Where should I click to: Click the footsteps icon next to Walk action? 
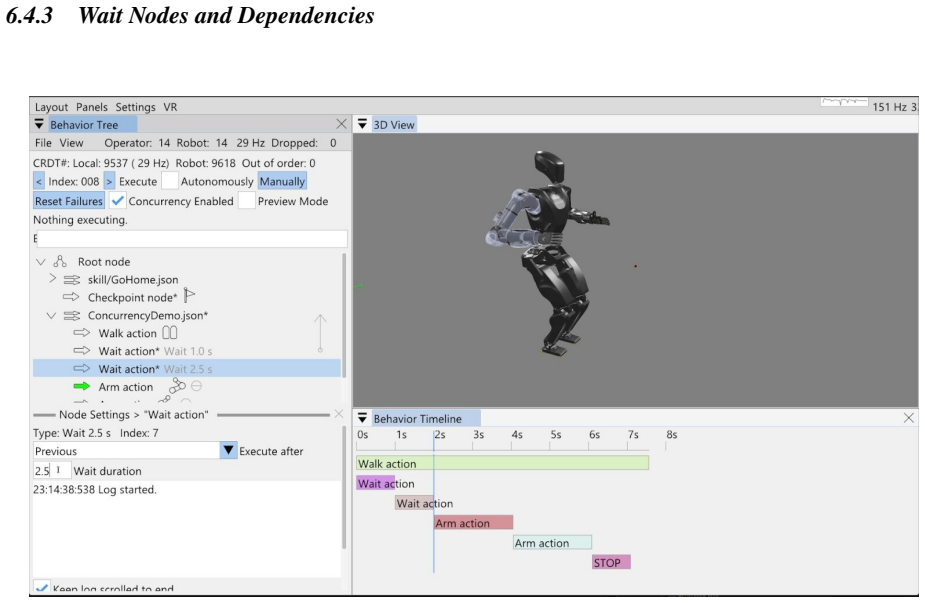[170, 333]
